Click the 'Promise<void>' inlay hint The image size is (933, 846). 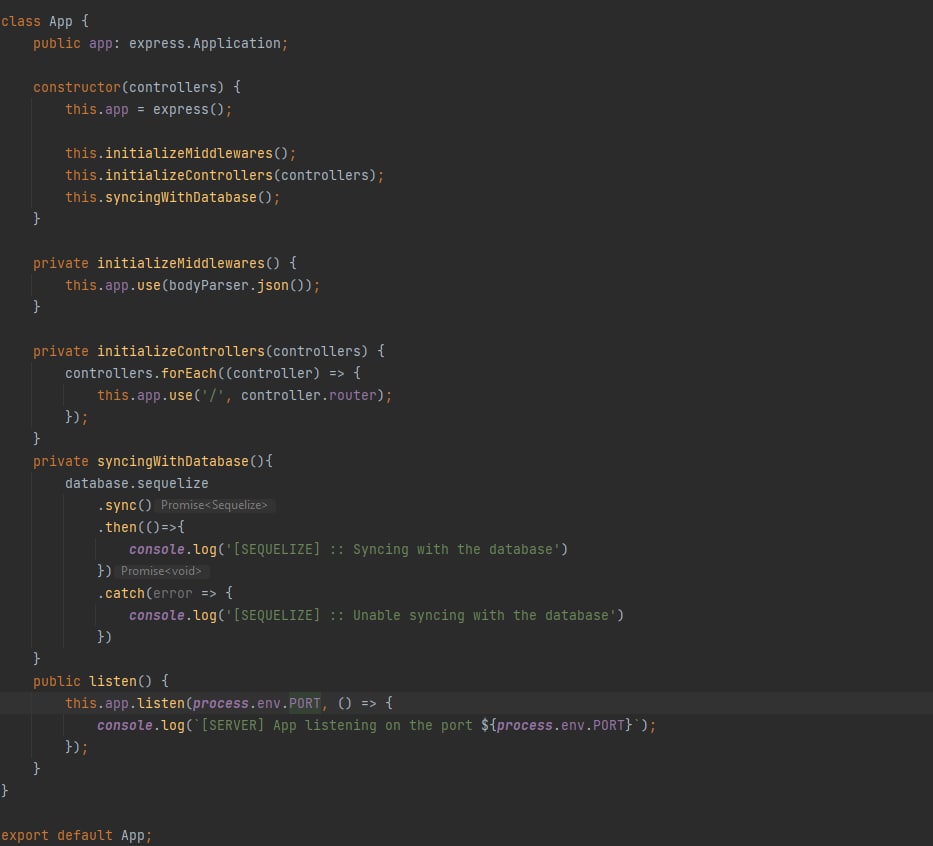click(161, 571)
